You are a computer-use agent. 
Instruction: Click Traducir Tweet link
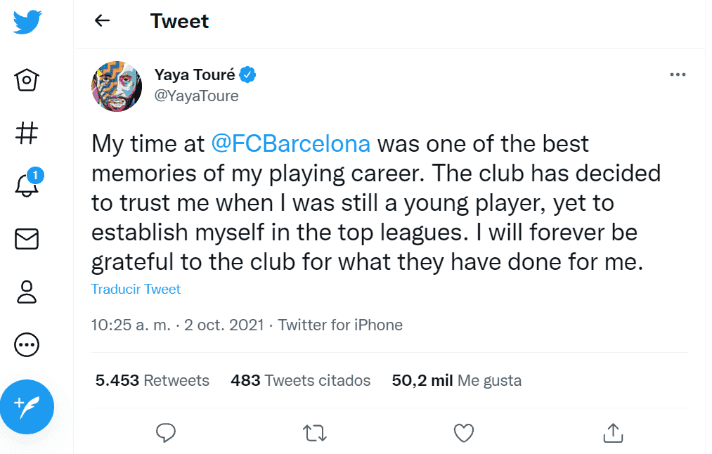(x=136, y=289)
